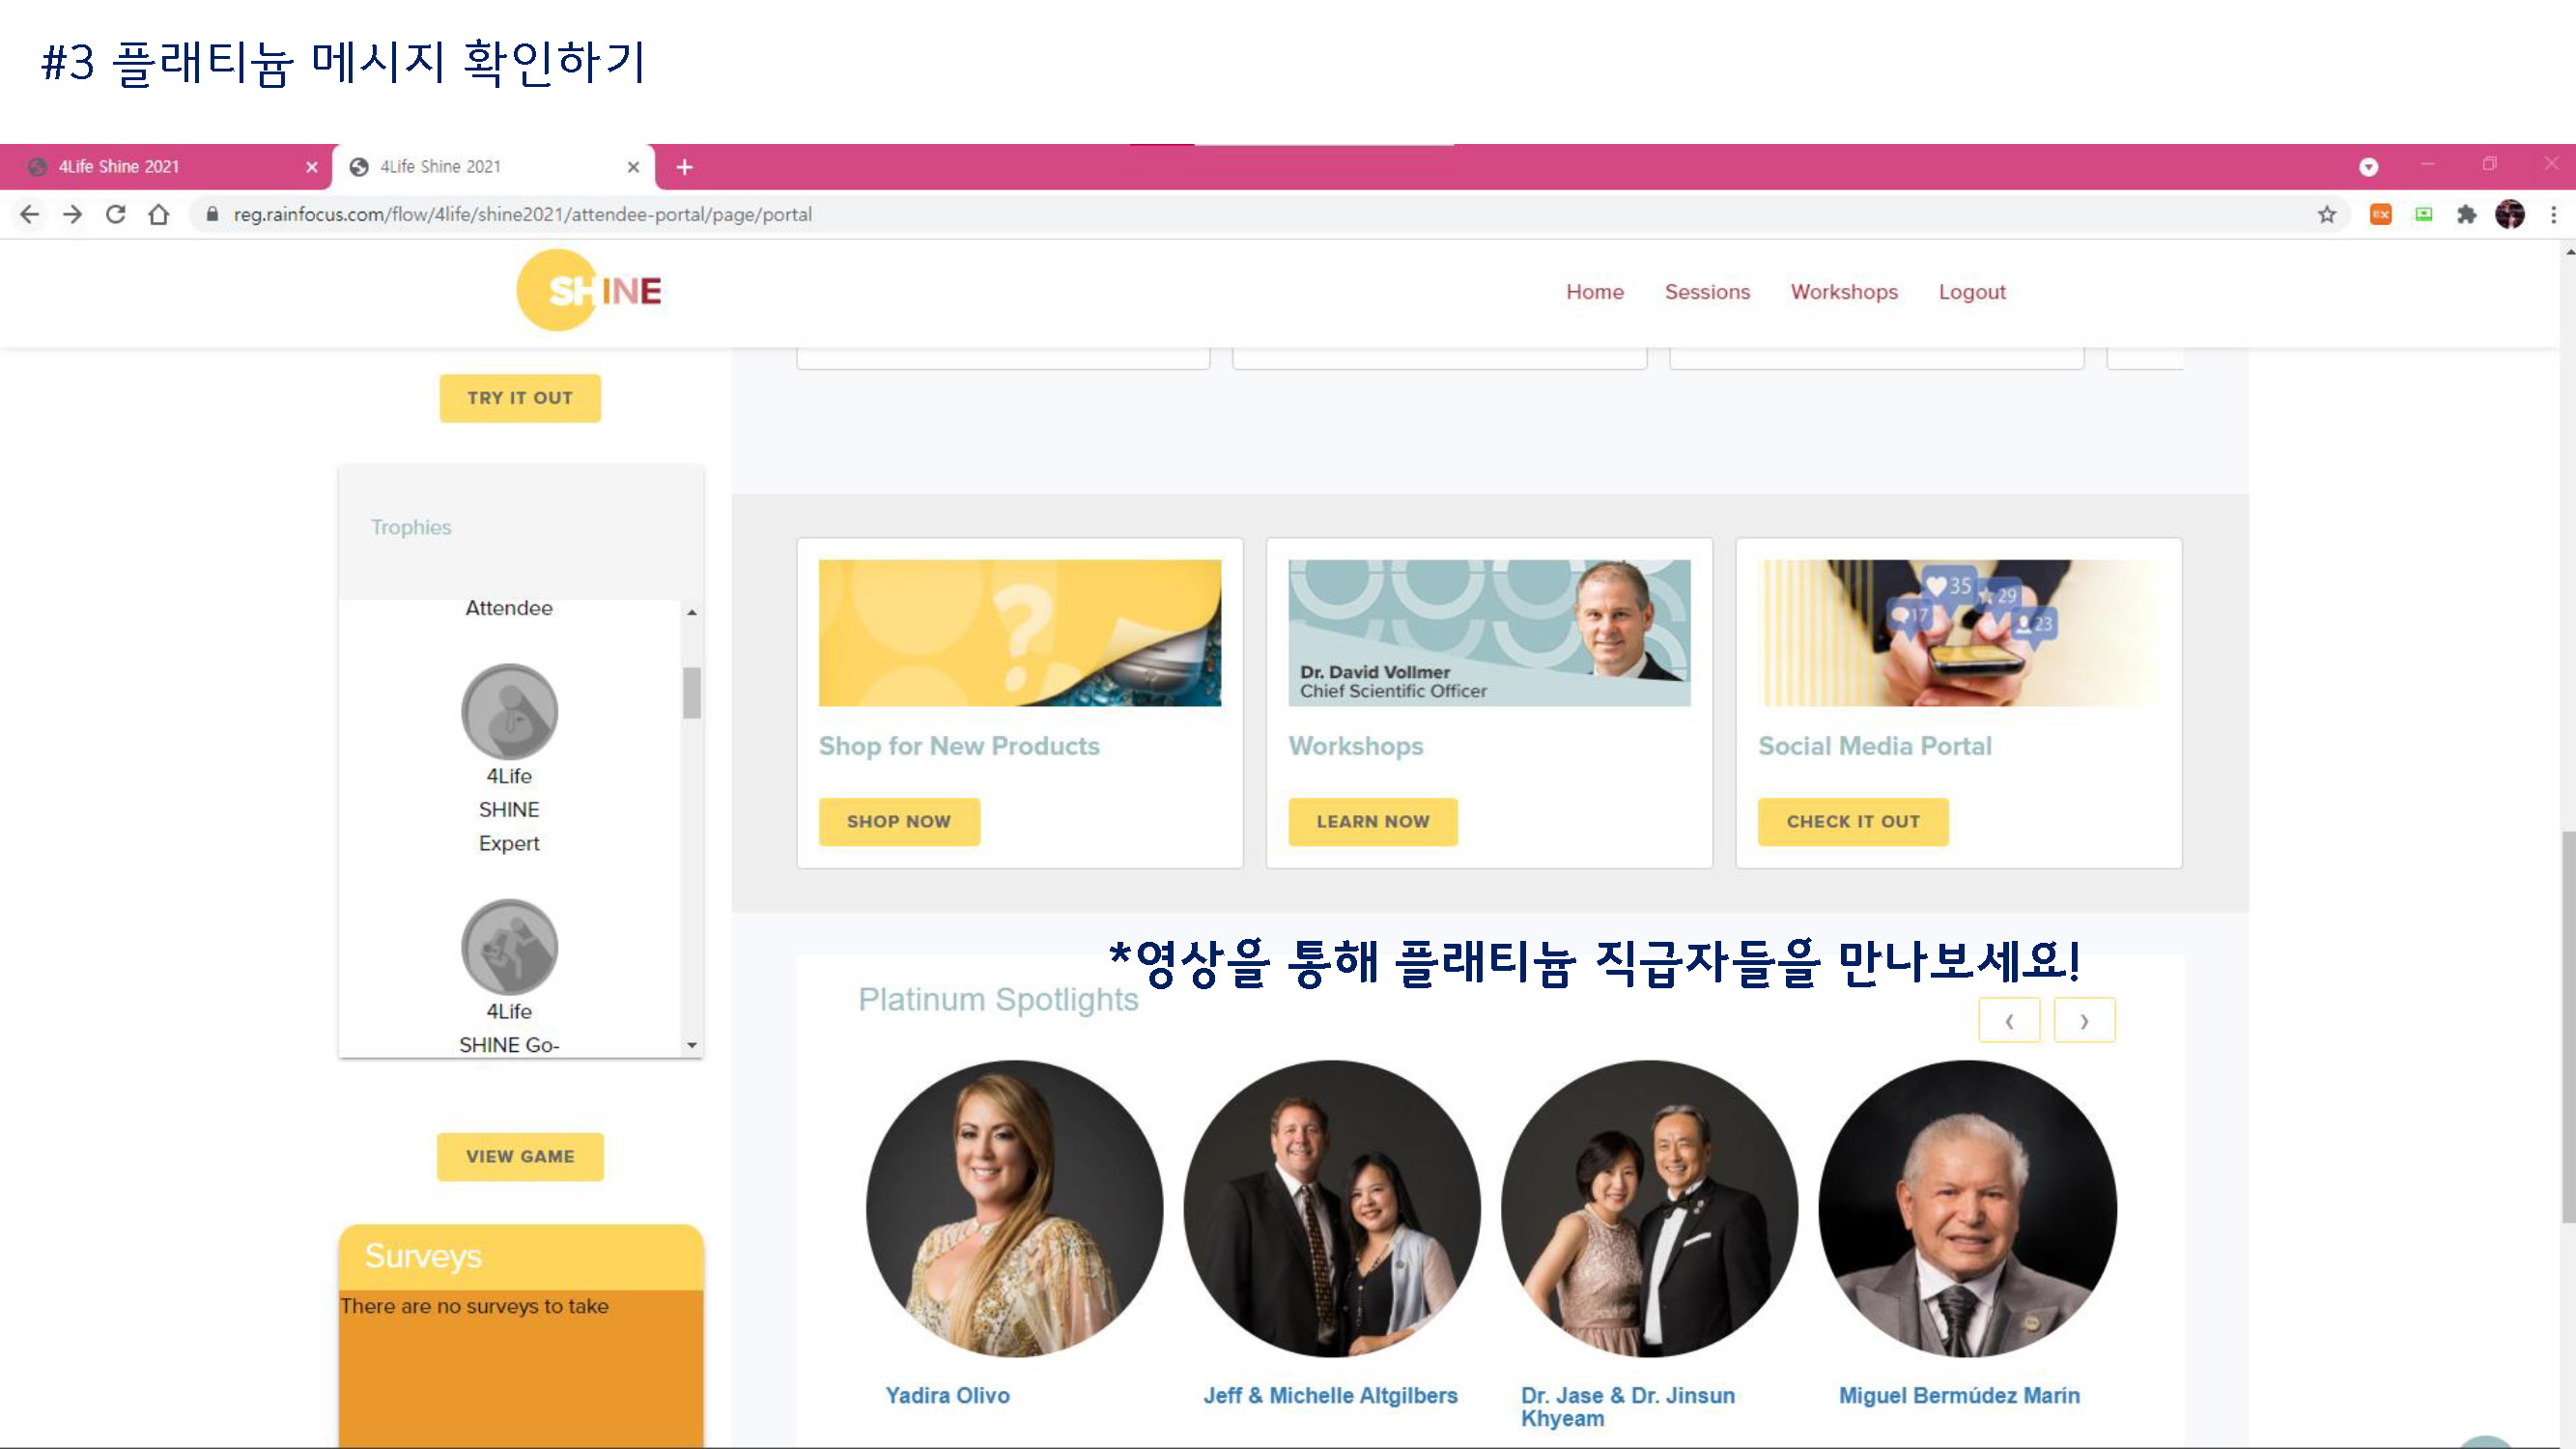Click the trophies list scrollbar thumb
The image size is (2576, 1449).
[x=691, y=692]
